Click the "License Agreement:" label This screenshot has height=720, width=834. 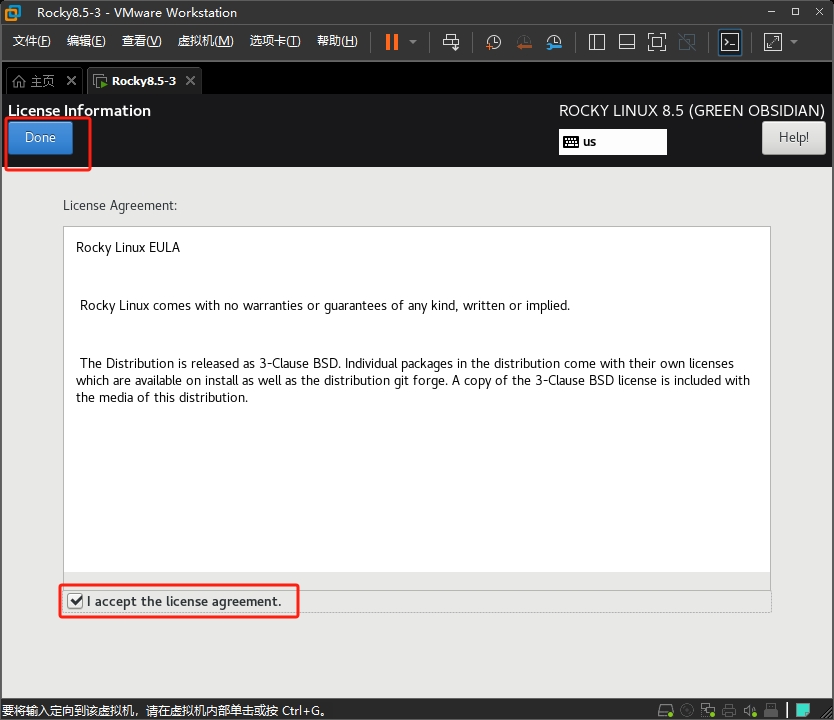click(x=120, y=206)
